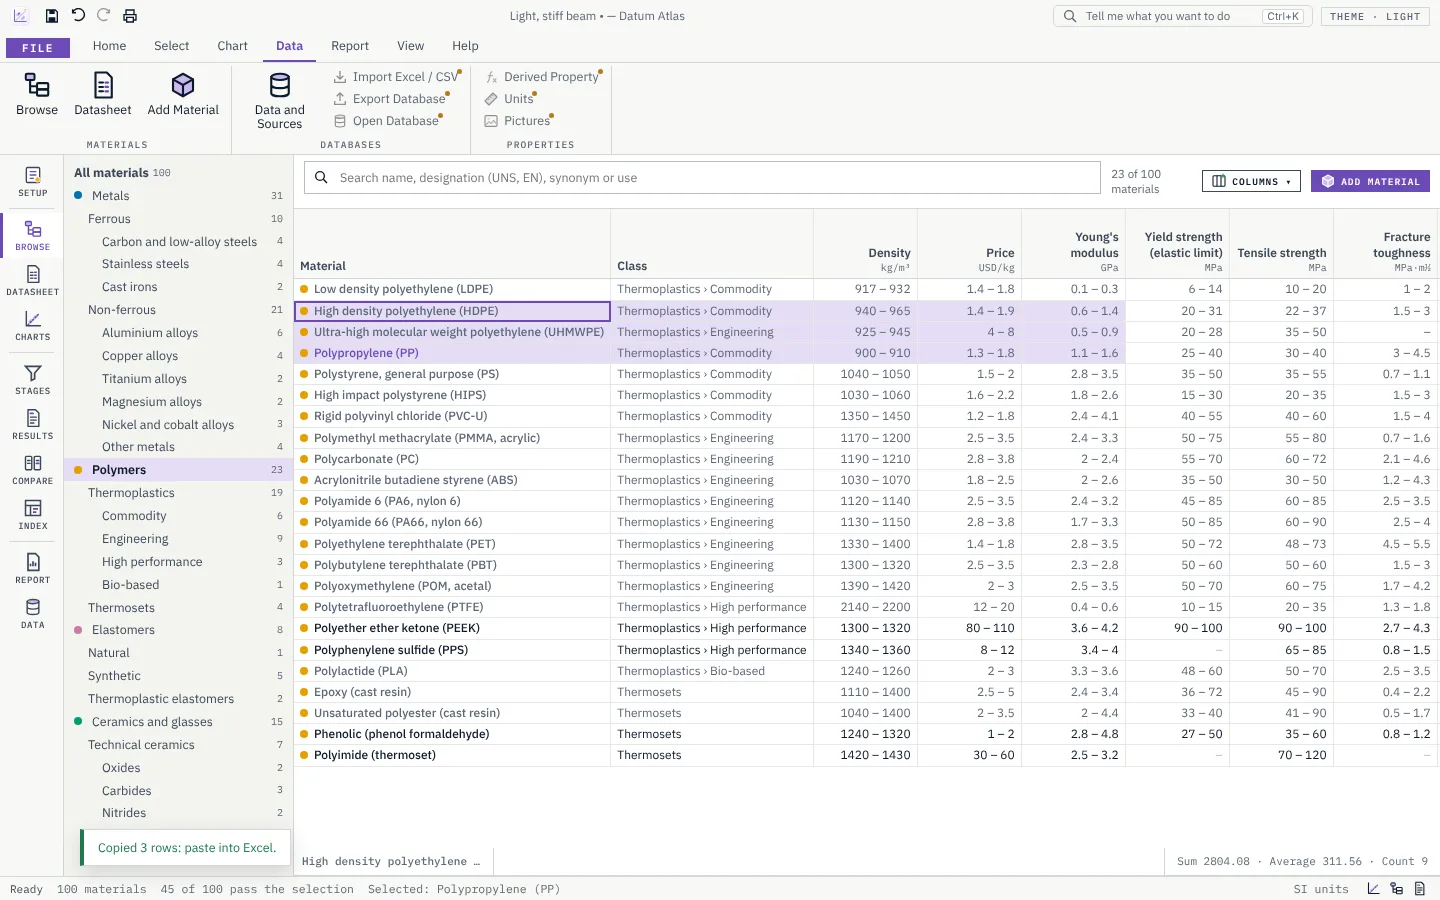Open Derived Property
The image size is (1440, 900).
click(x=542, y=77)
